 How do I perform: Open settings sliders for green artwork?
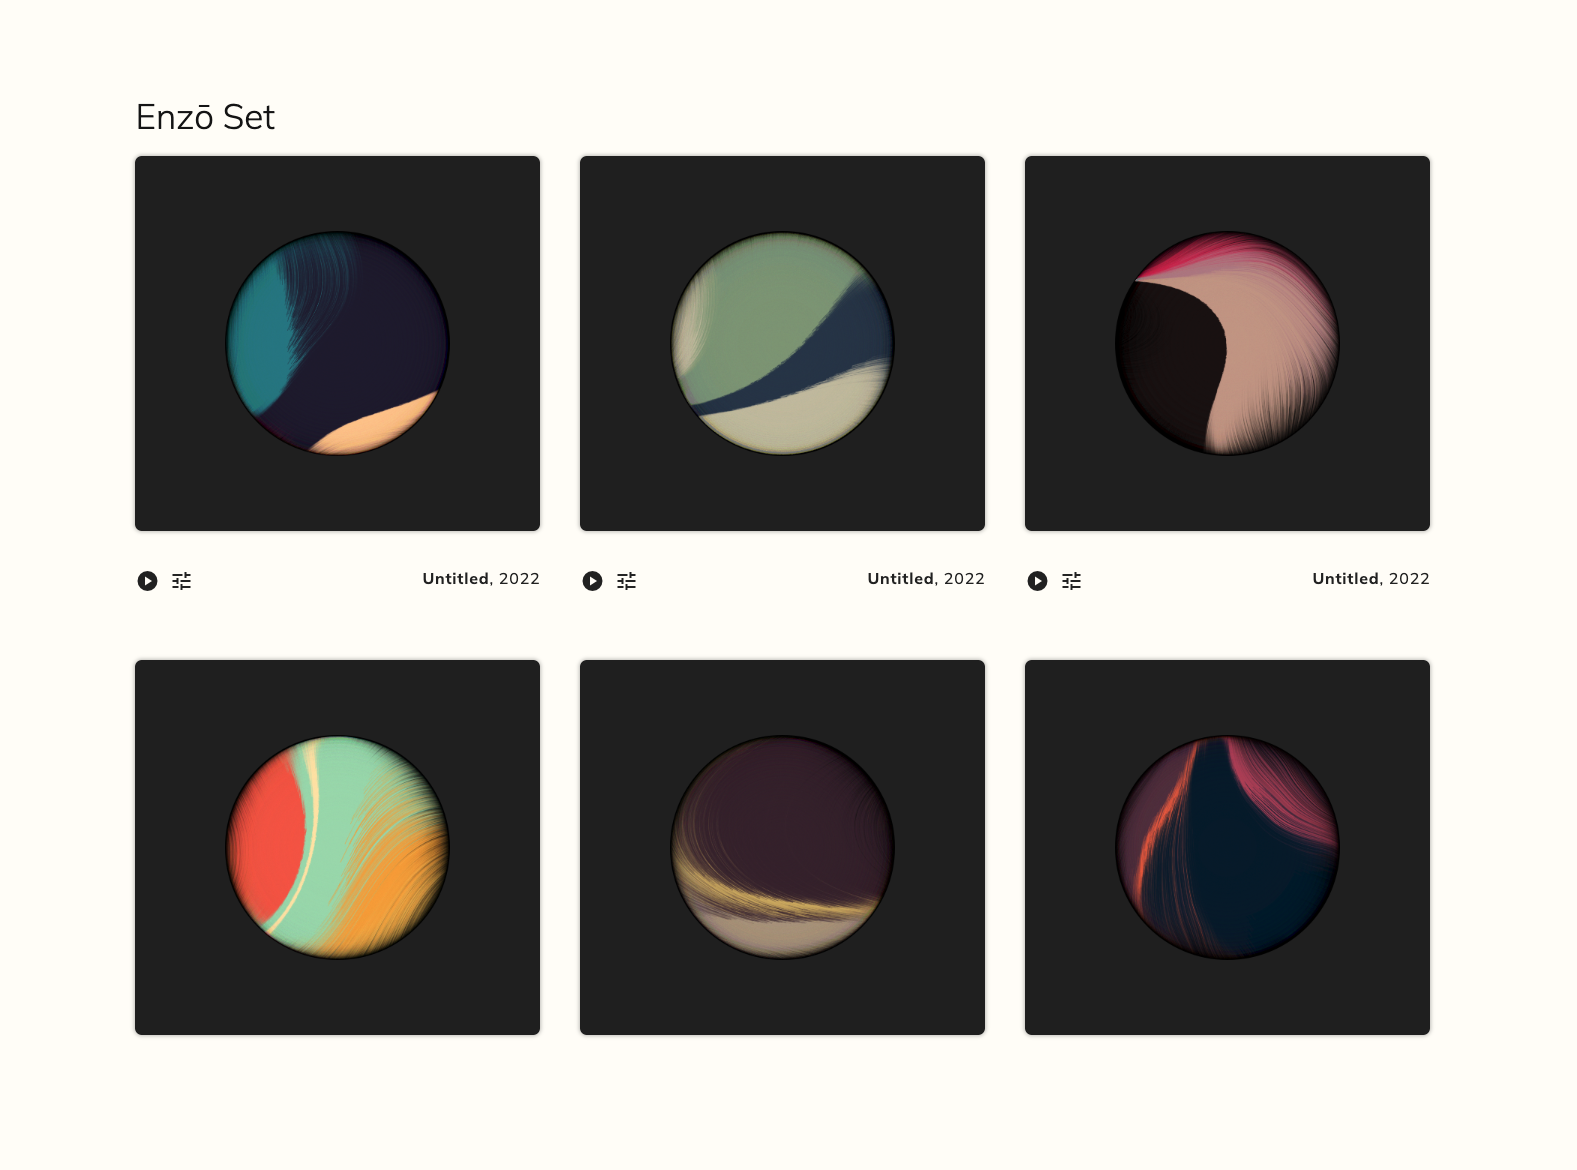[626, 581]
